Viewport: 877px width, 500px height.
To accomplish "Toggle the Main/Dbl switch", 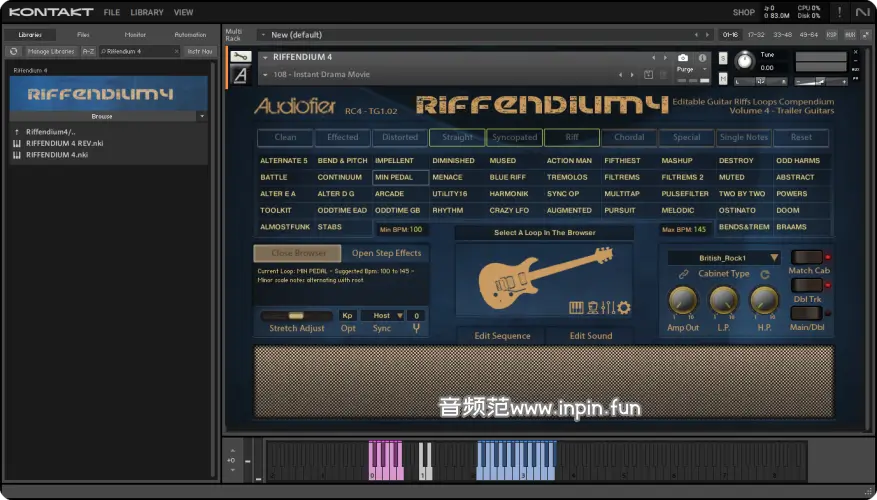I will click(806, 313).
